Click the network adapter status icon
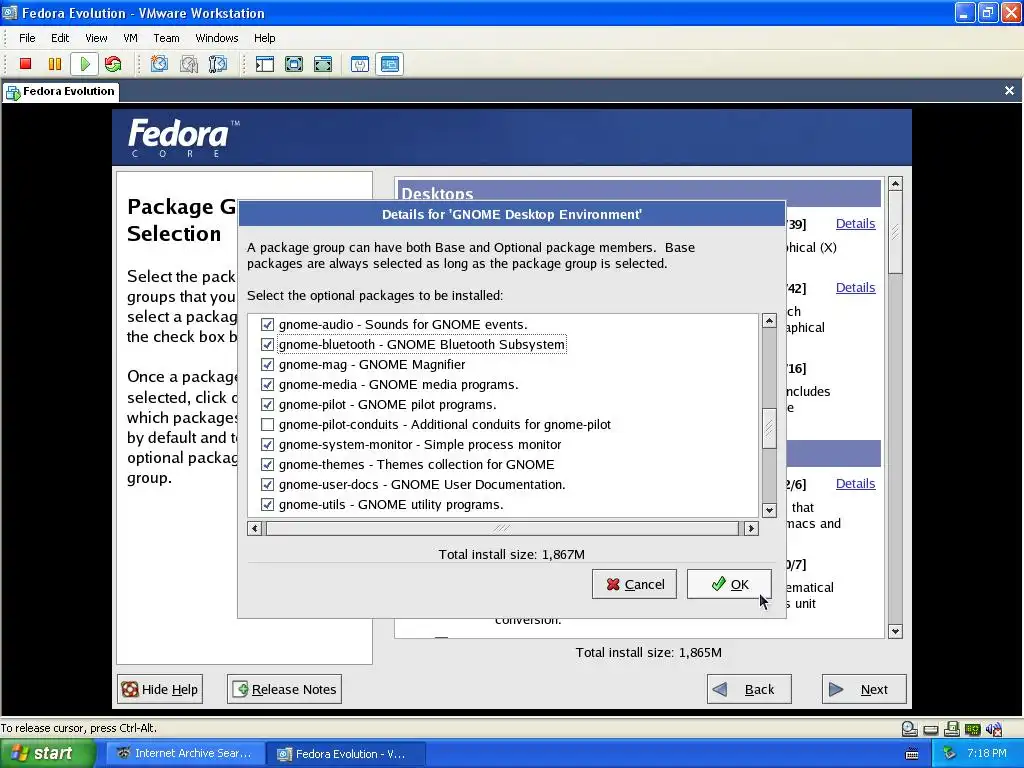The image size is (1024, 768). click(973, 729)
